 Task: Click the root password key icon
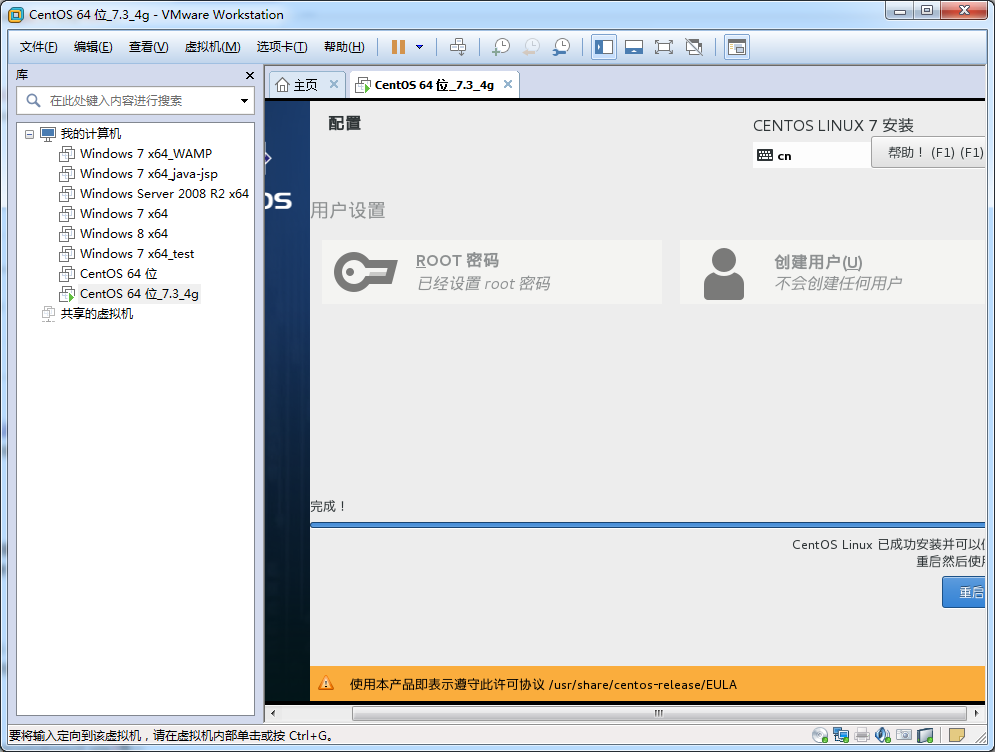[x=366, y=272]
